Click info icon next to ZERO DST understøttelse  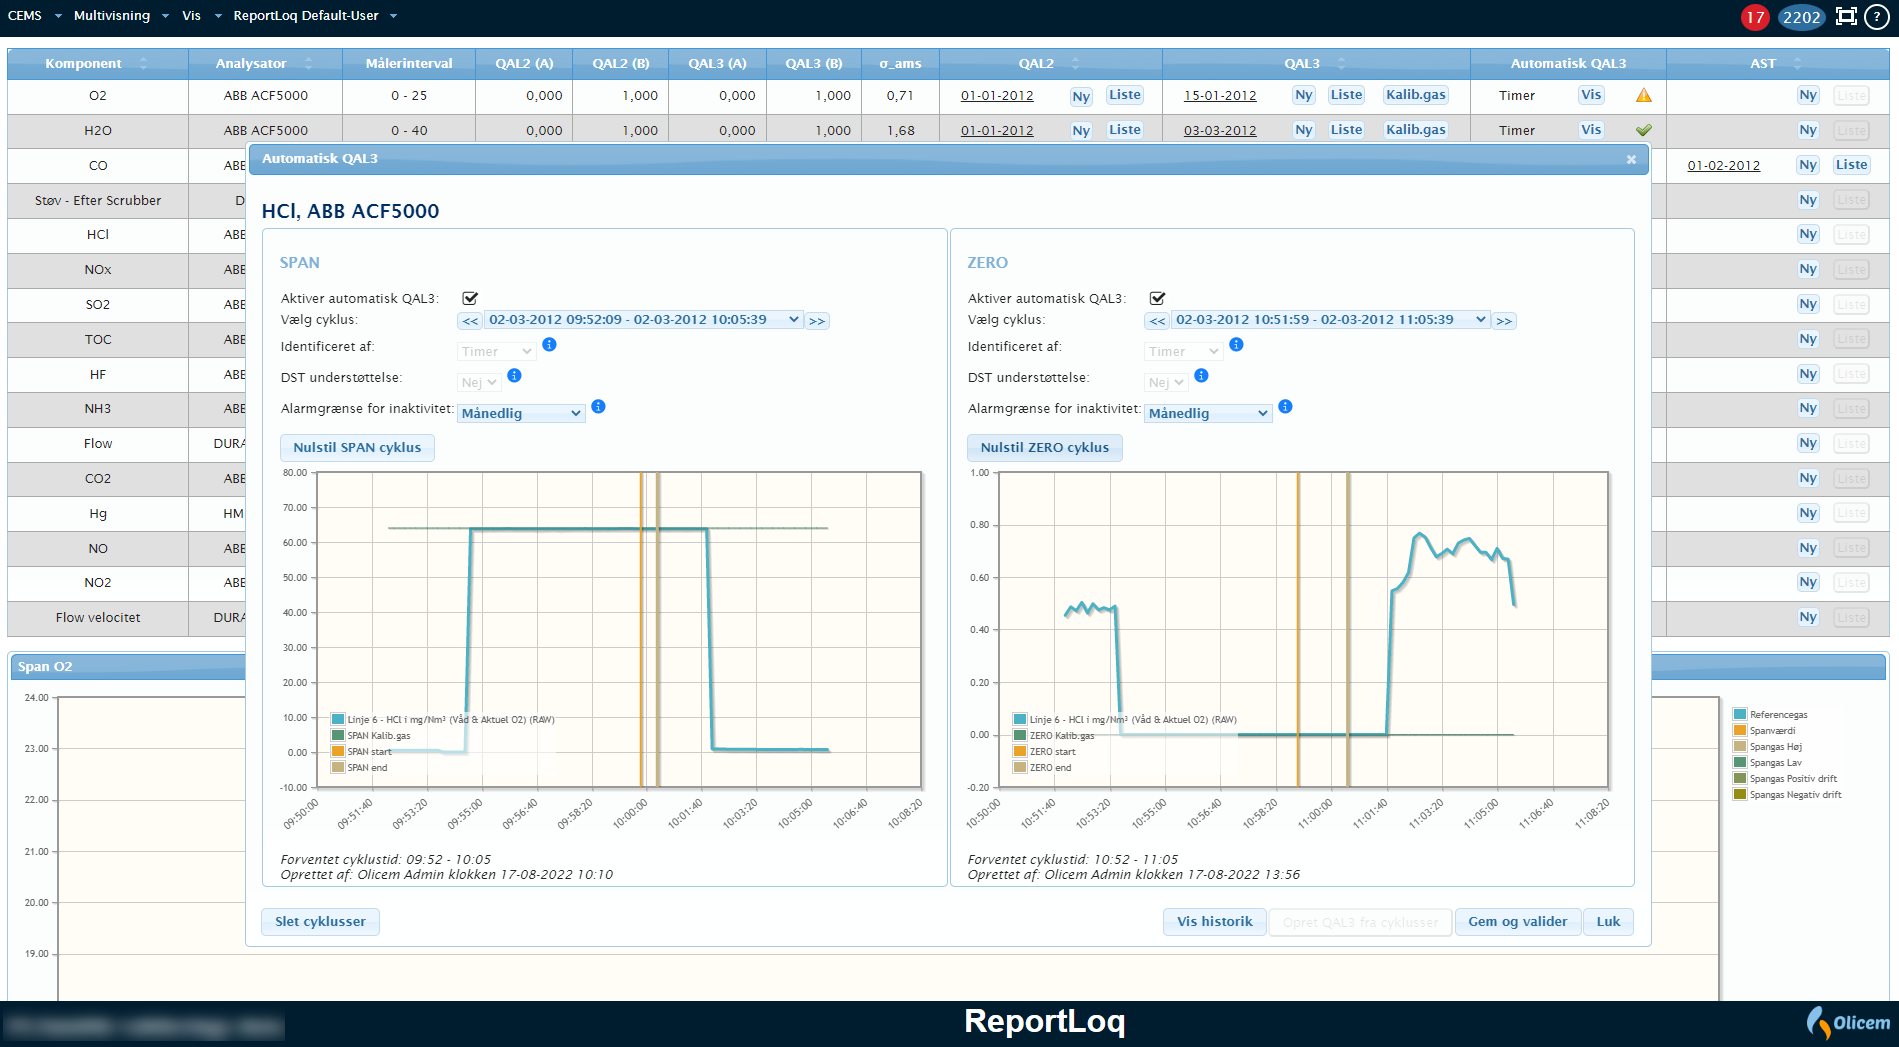pyautogui.click(x=1201, y=376)
